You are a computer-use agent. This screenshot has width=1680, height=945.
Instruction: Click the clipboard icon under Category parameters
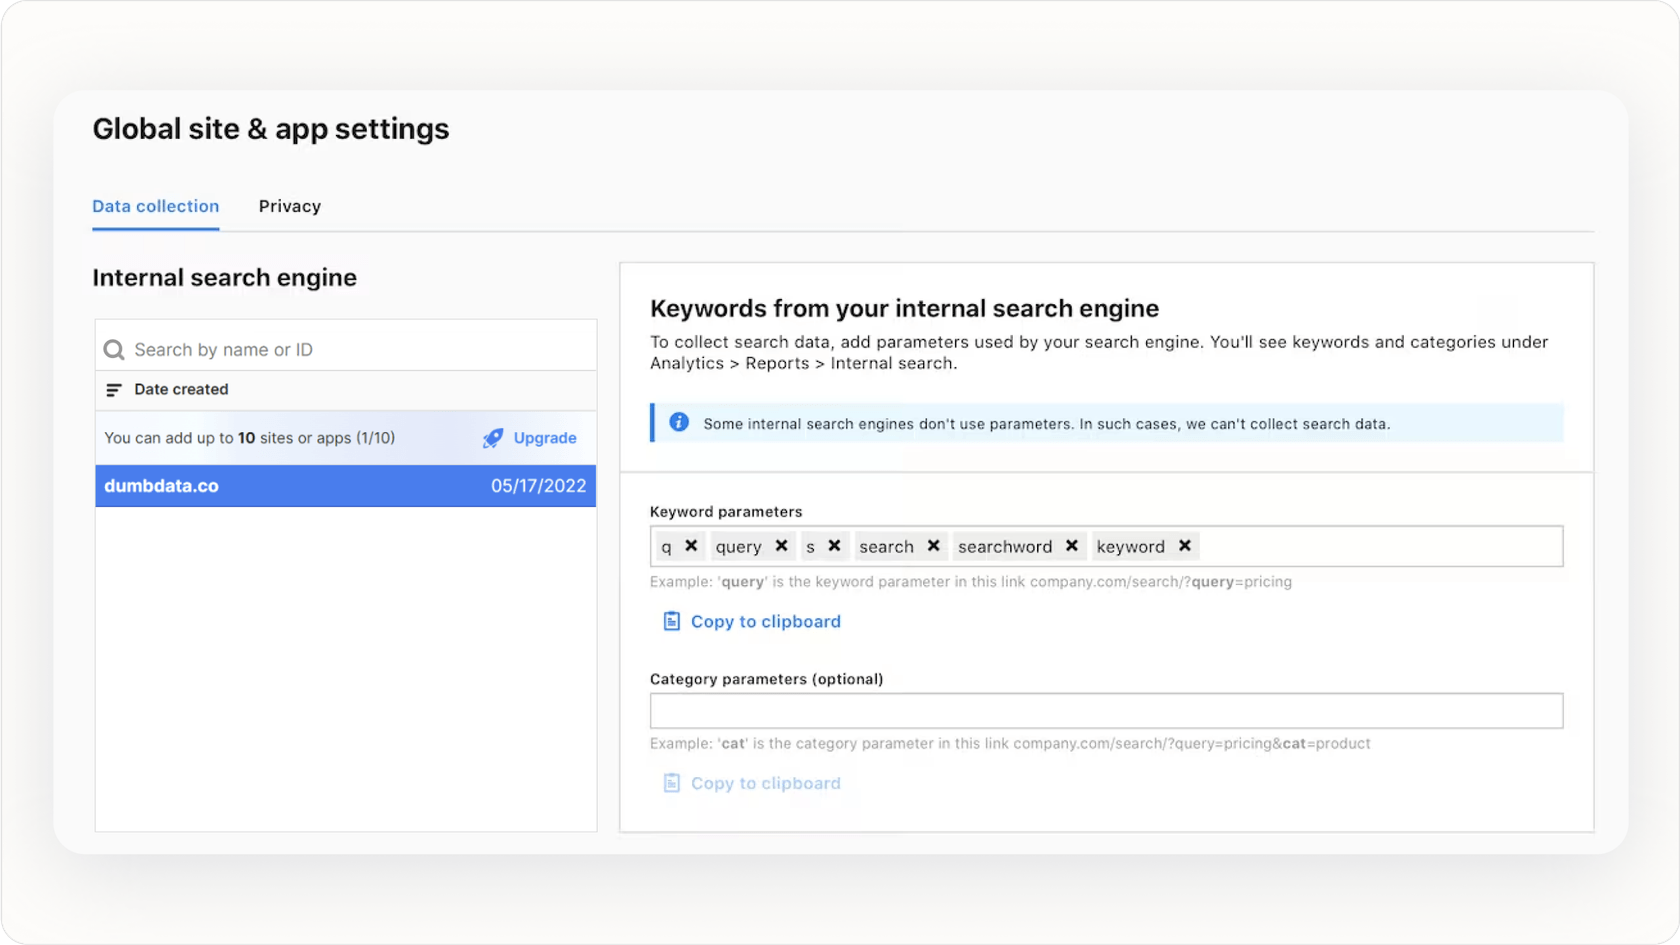670,783
